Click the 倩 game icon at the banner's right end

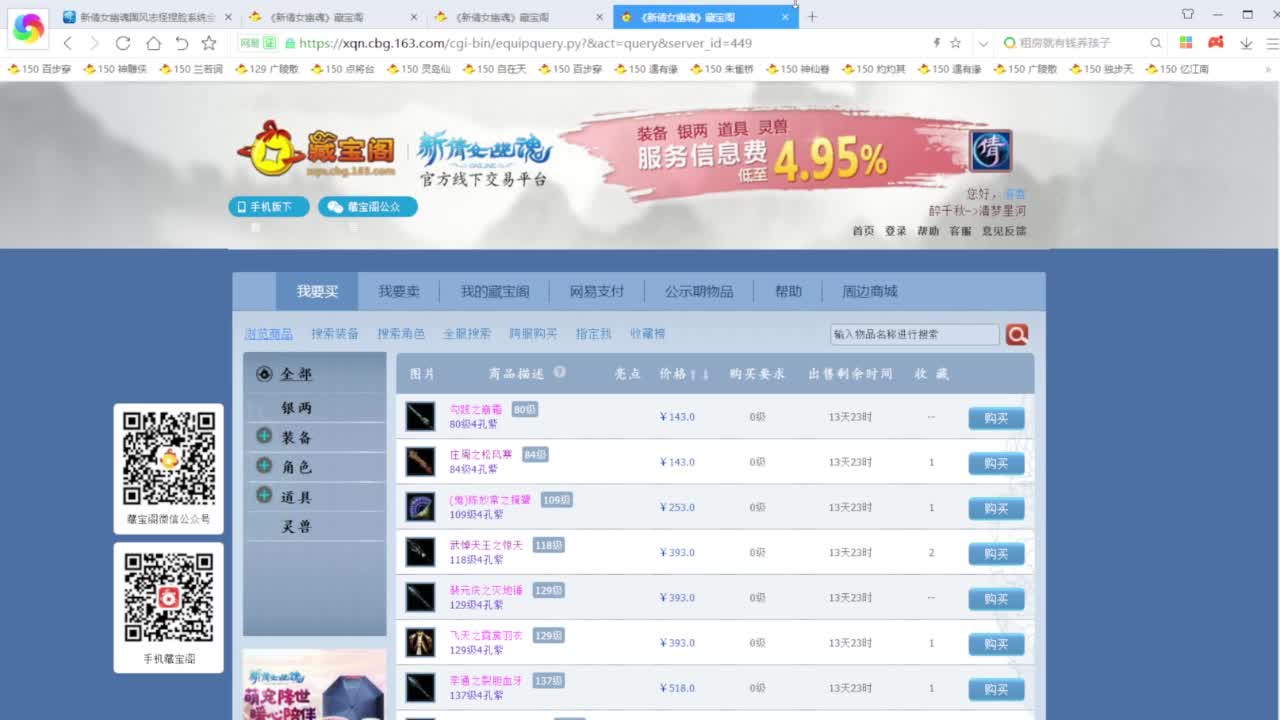pos(990,151)
